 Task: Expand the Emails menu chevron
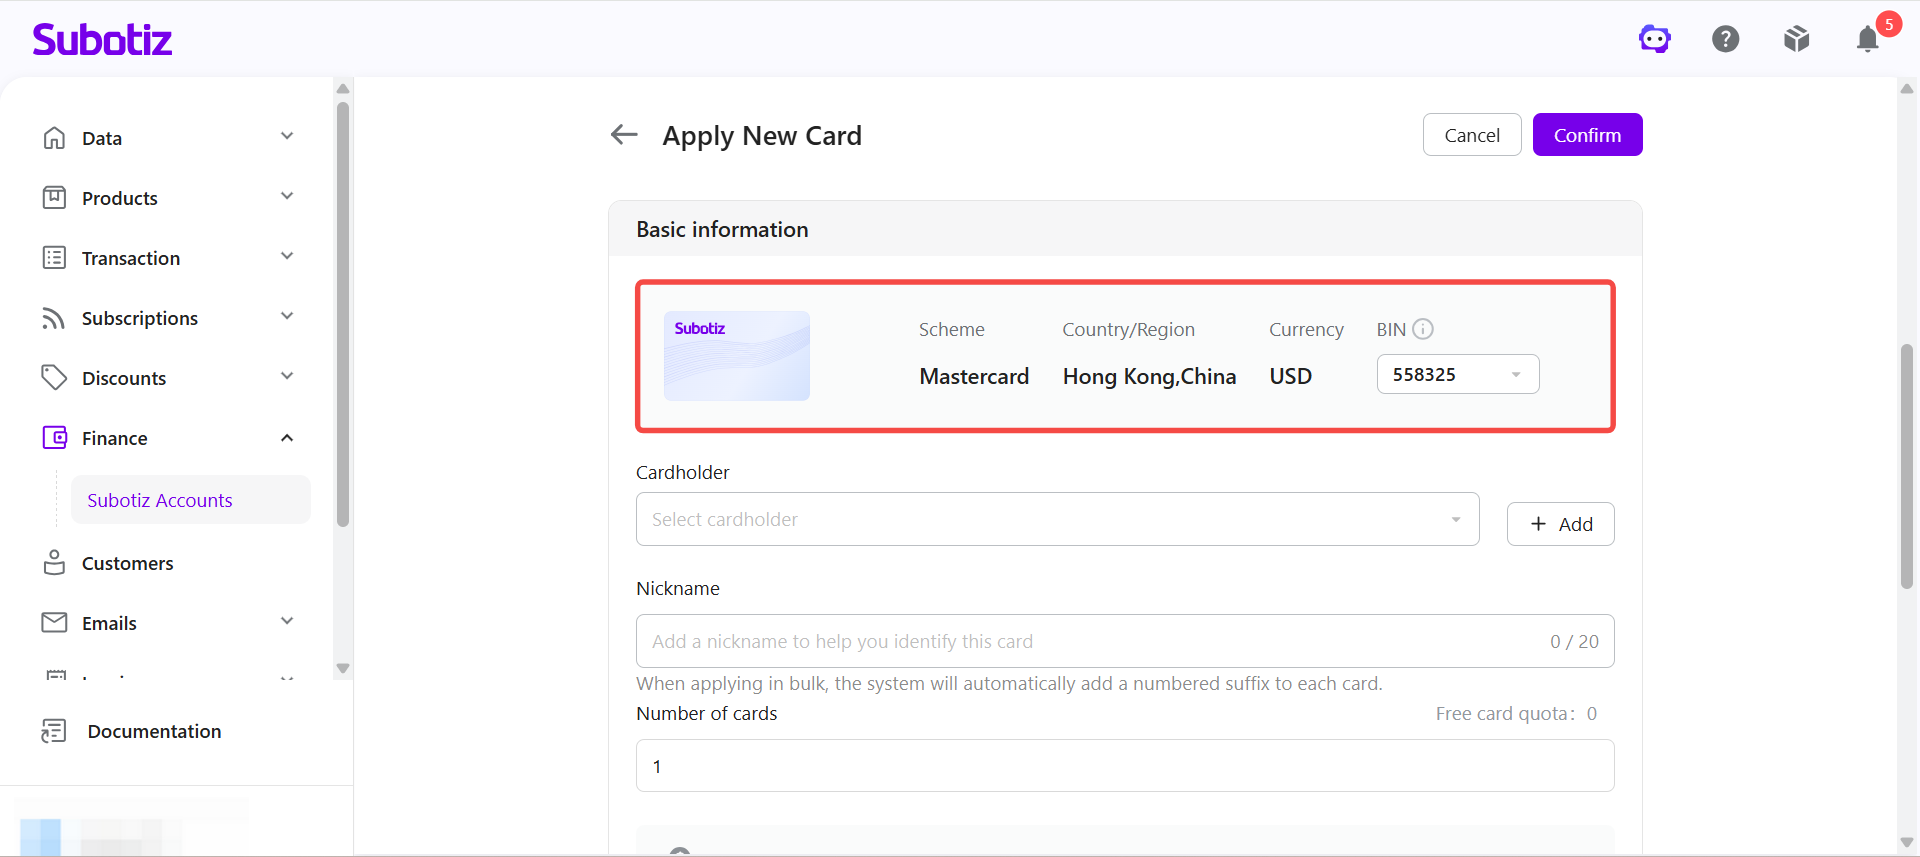pos(287,621)
